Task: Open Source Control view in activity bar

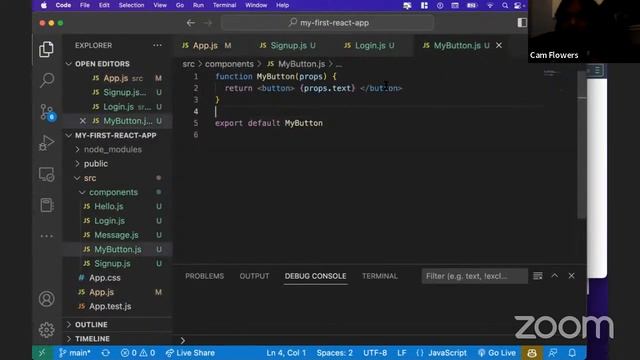Action: pos(47,112)
